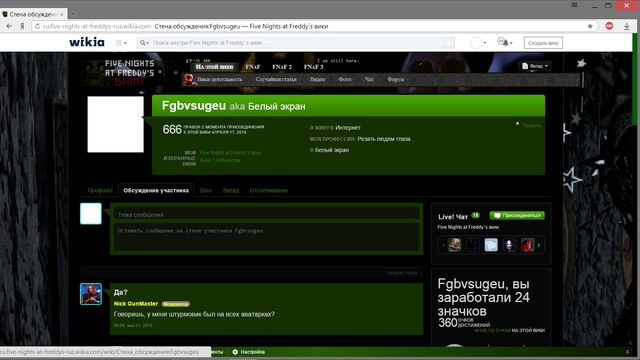Bookmark the page with the star icon
Image resolution: width=640 pixels, height=360 pixels.
pos(590,26)
